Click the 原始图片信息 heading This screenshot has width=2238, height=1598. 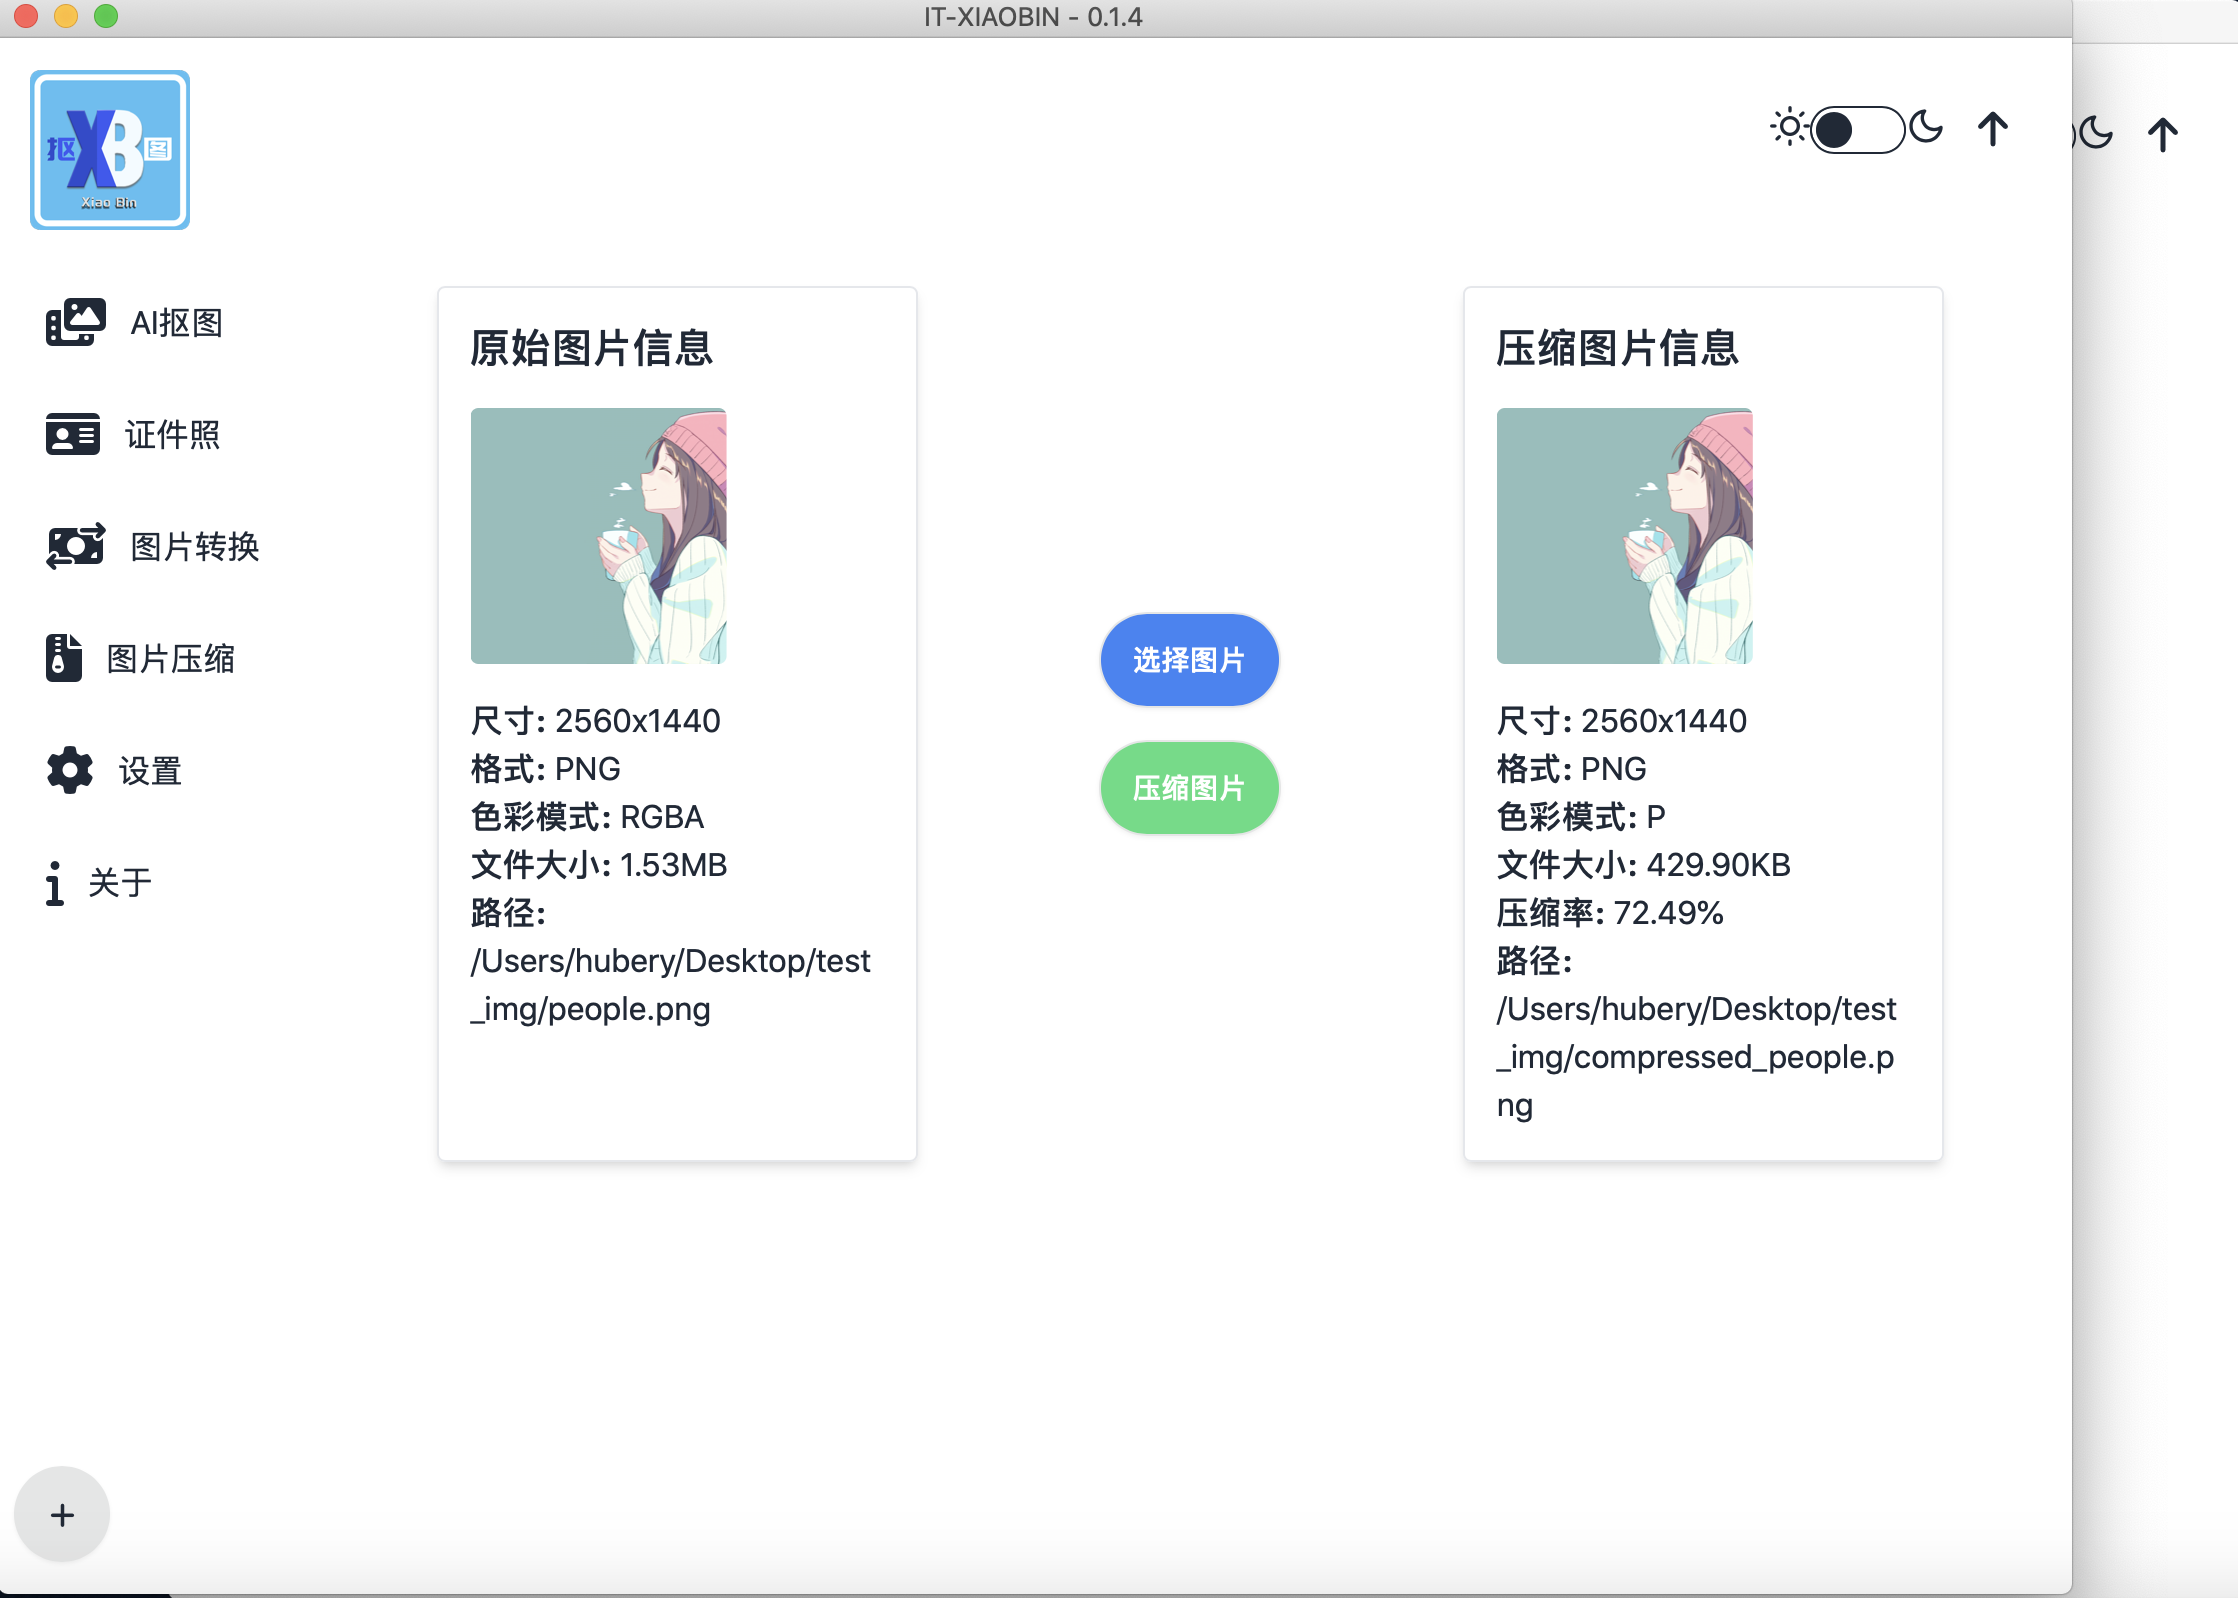click(x=592, y=348)
